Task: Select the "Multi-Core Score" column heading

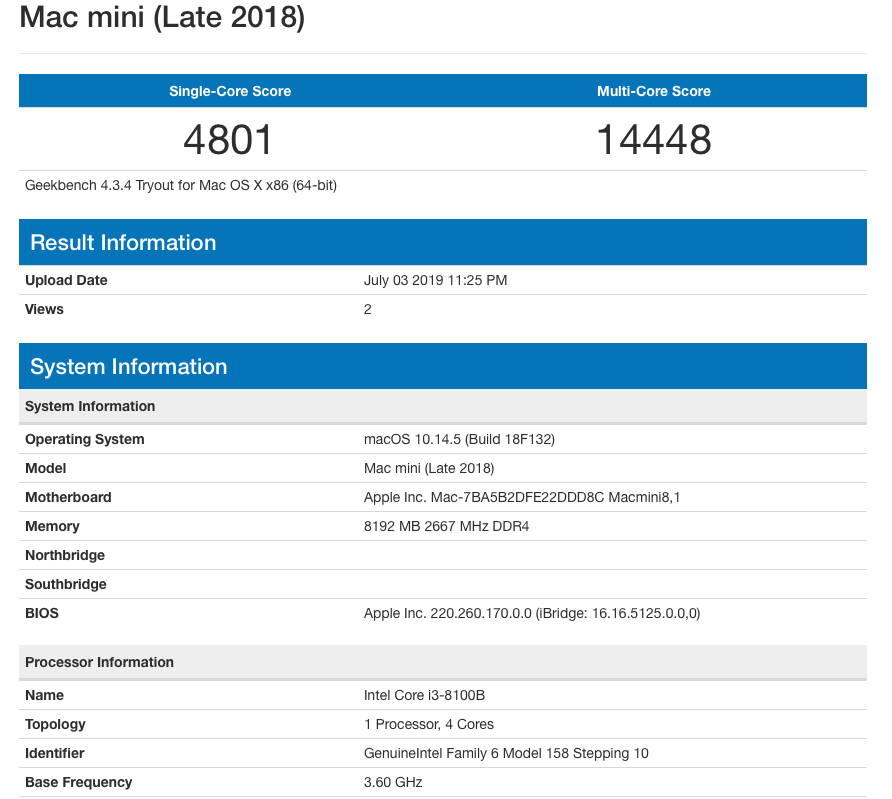Action: tap(654, 91)
